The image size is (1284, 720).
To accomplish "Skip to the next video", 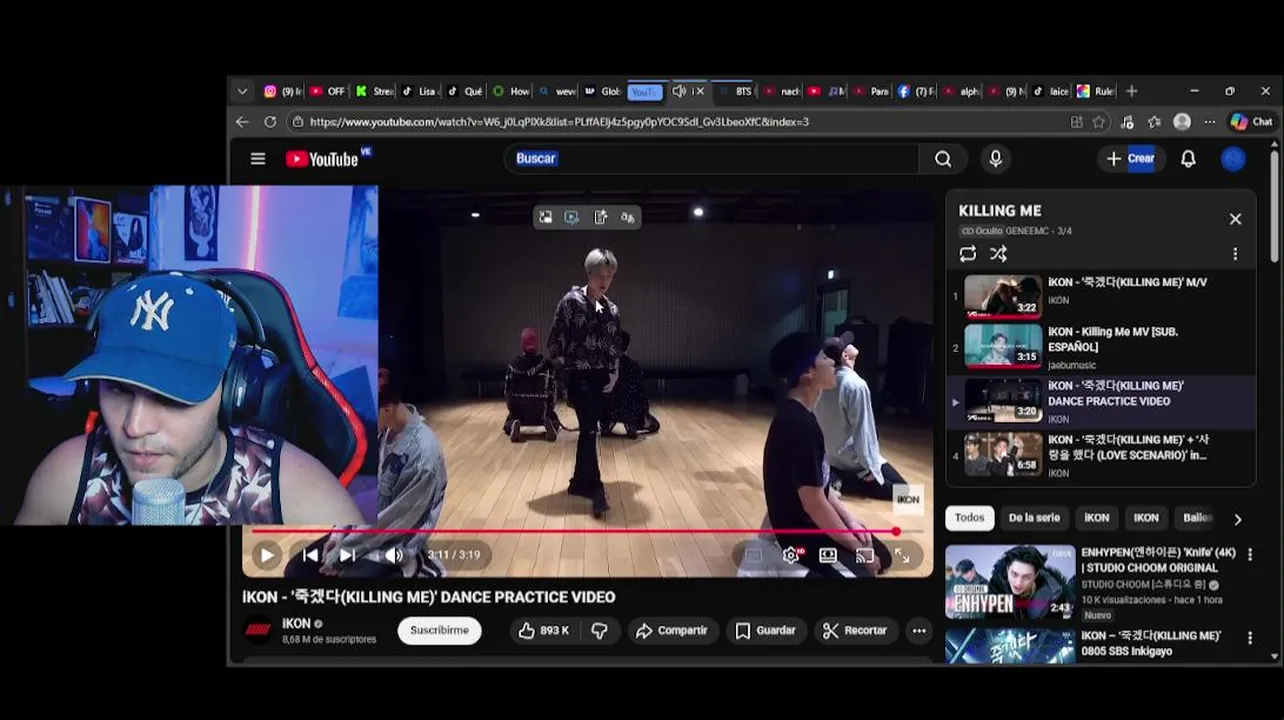I will (x=347, y=555).
